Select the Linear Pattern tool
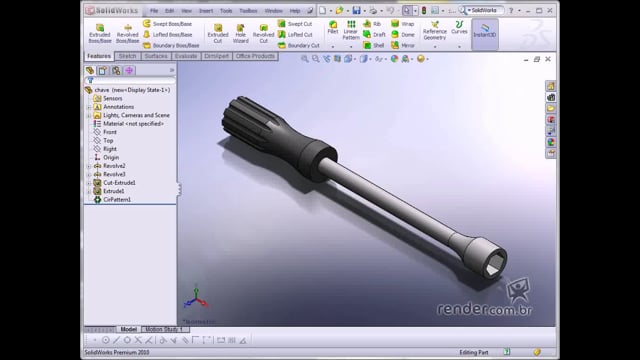The height and width of the screenshot is (360, 640). tap(351, 30)
